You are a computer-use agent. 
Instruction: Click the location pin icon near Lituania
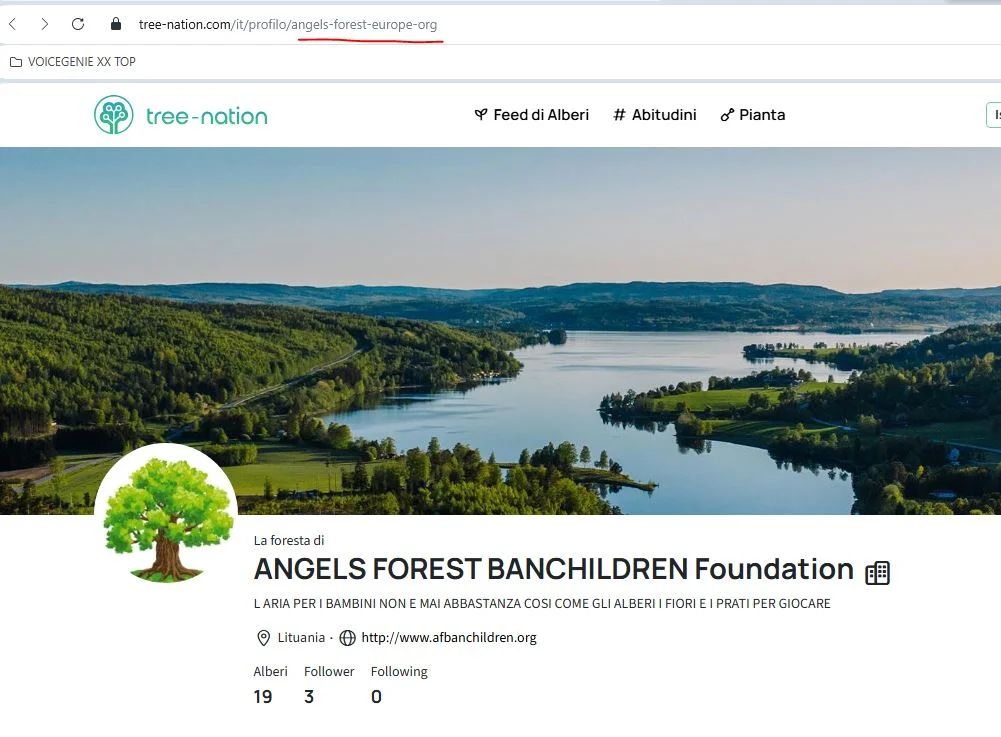[263, 637]
